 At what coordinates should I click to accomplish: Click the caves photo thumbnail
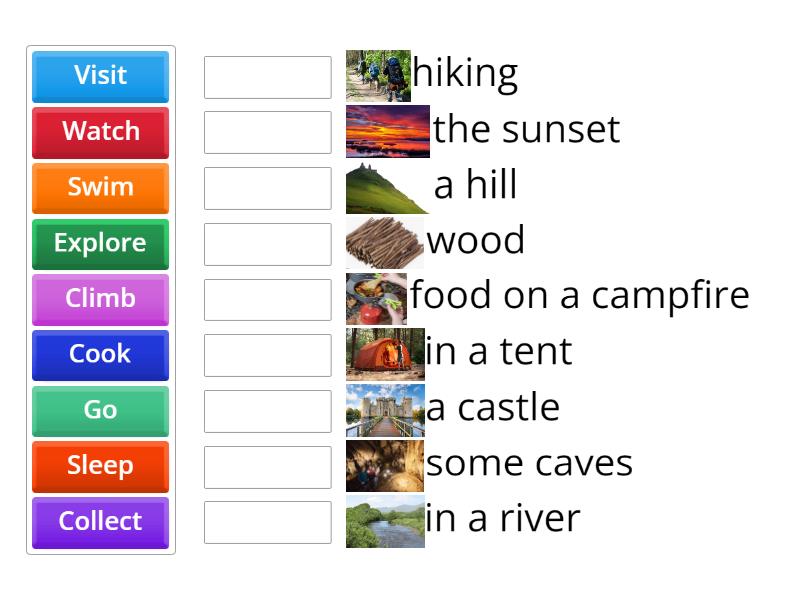click(x=385, y=463)
